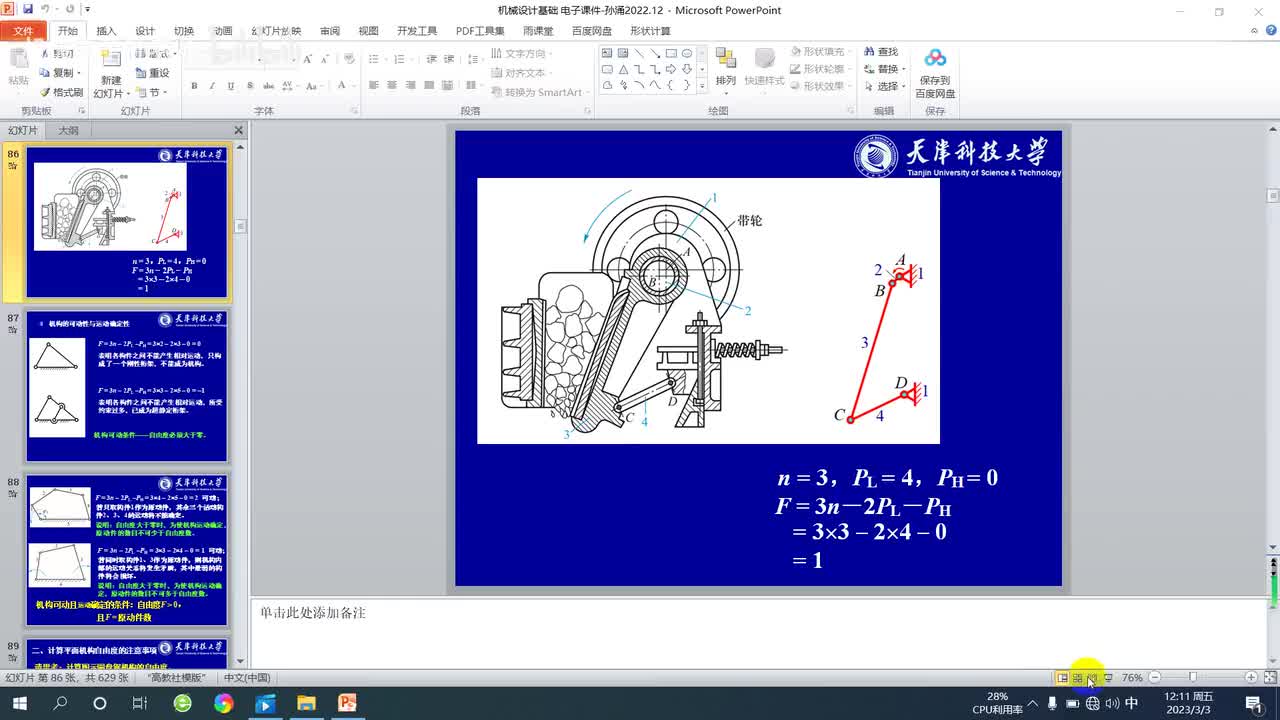Switch to Normal view in status bar
Viewport: 1280px width, 720px height.
tap(1062, 677)
